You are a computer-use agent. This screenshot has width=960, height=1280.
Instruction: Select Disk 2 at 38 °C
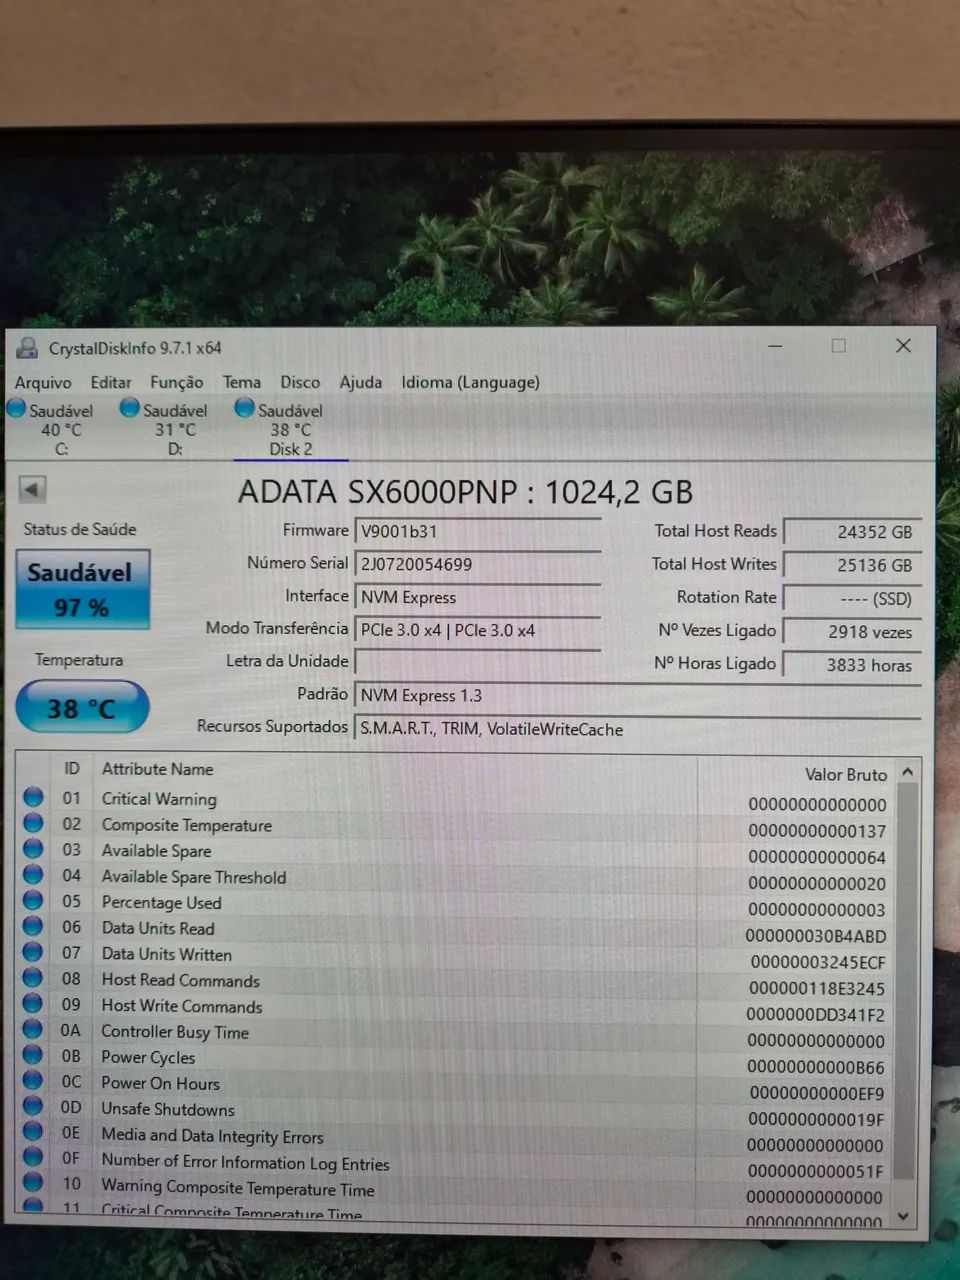tap(290, 429)
